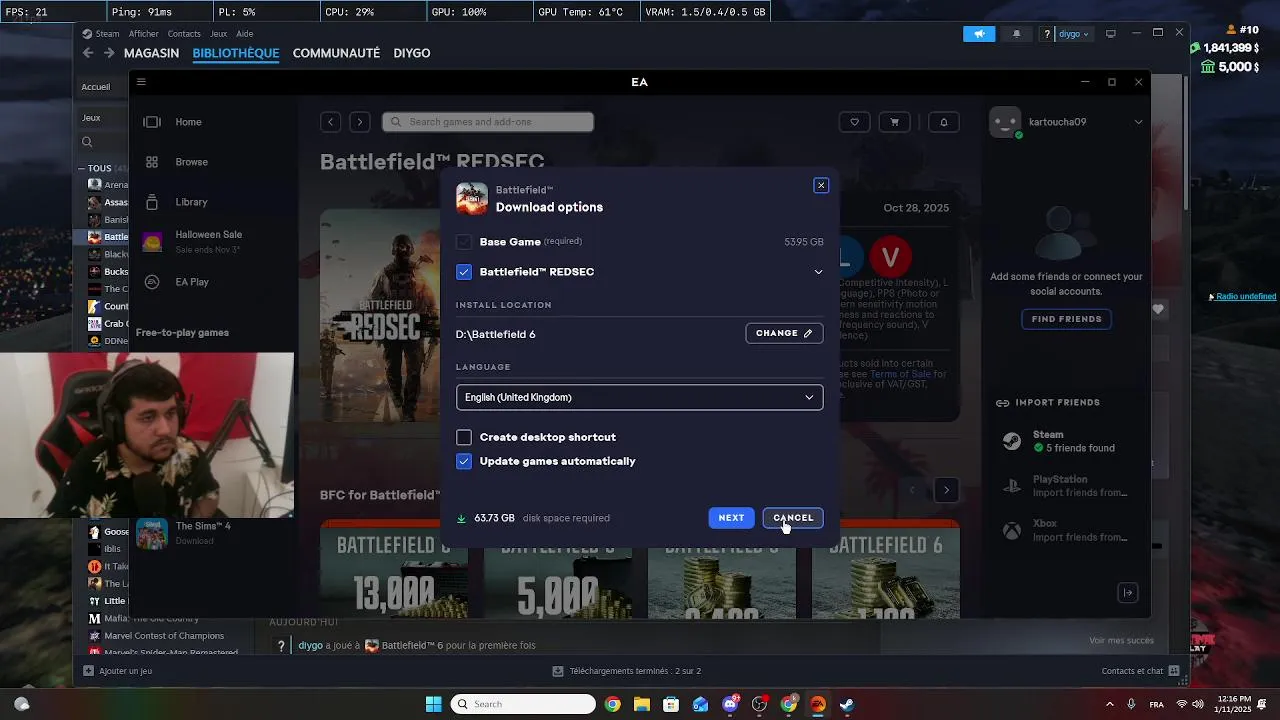
Task: Open the Halloween Sale entry
Action: coord(208,241)
